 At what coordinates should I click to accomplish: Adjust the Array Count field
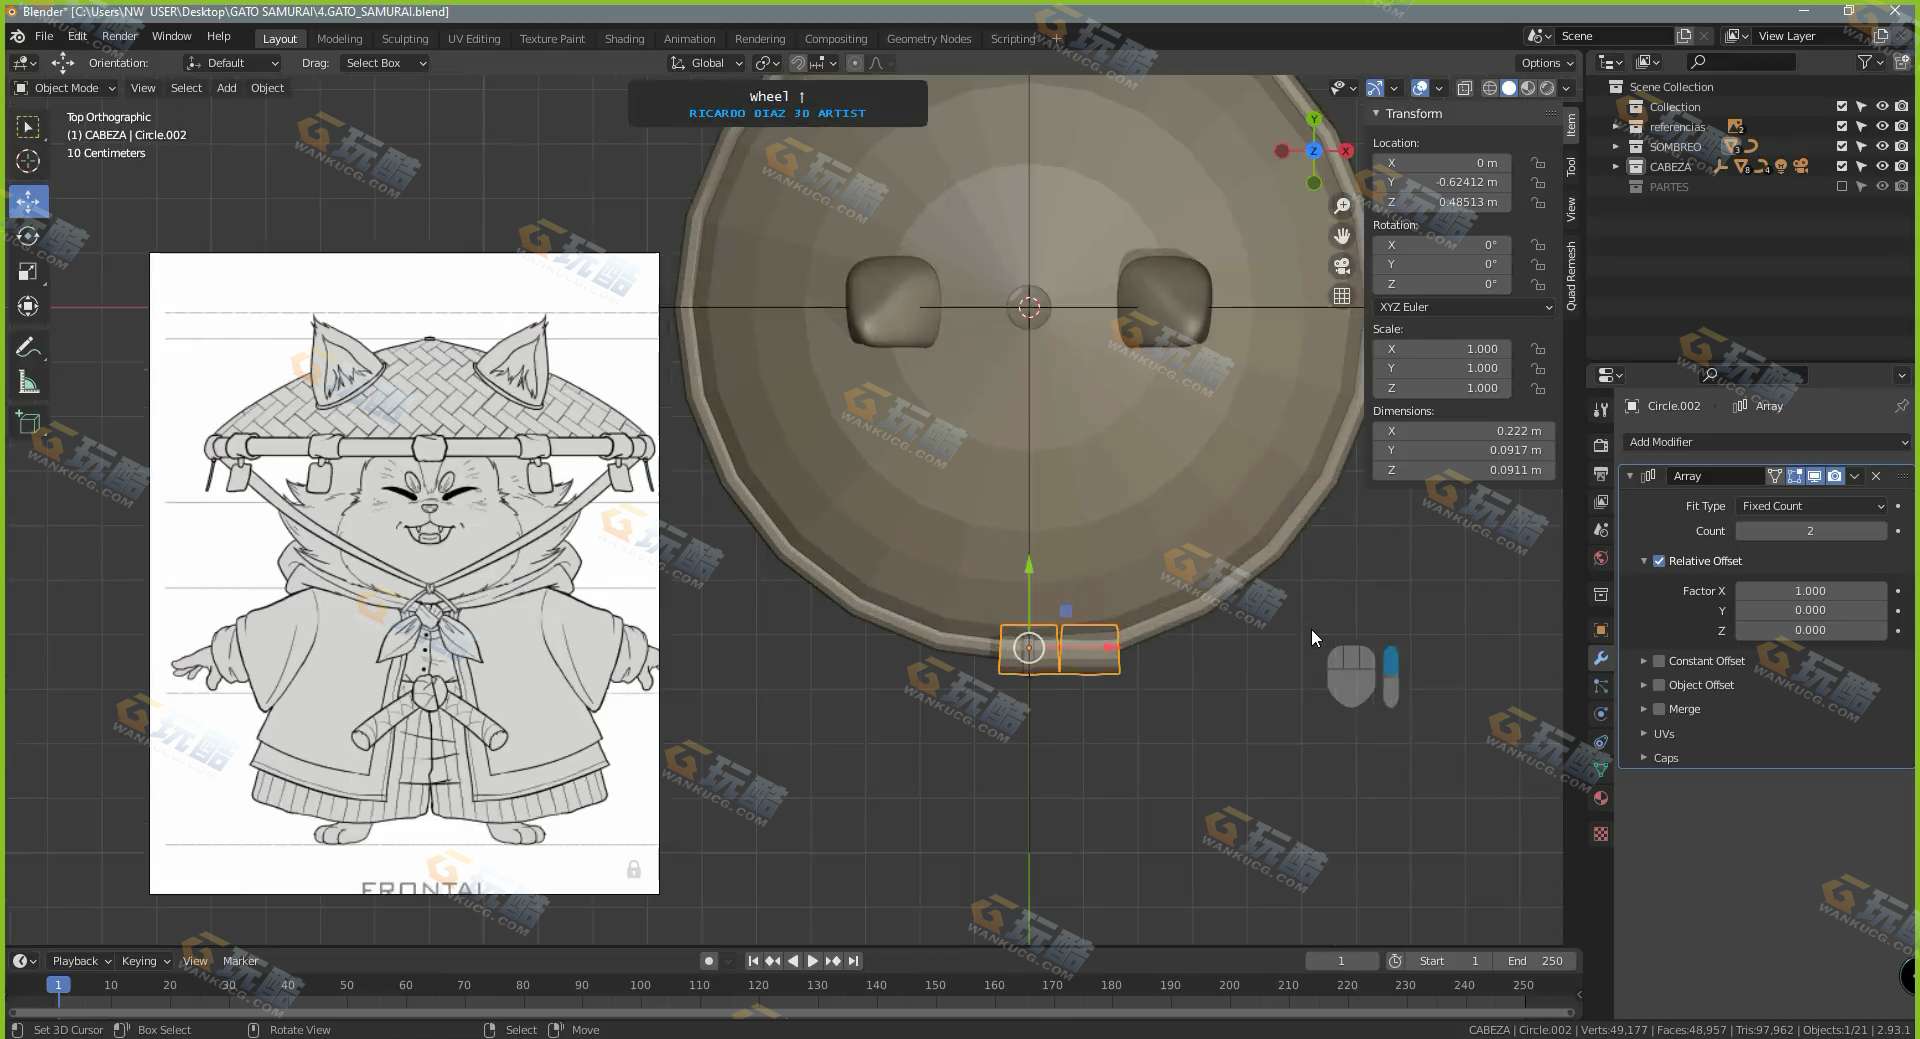pyautogui.click(x=1811, y=531)
